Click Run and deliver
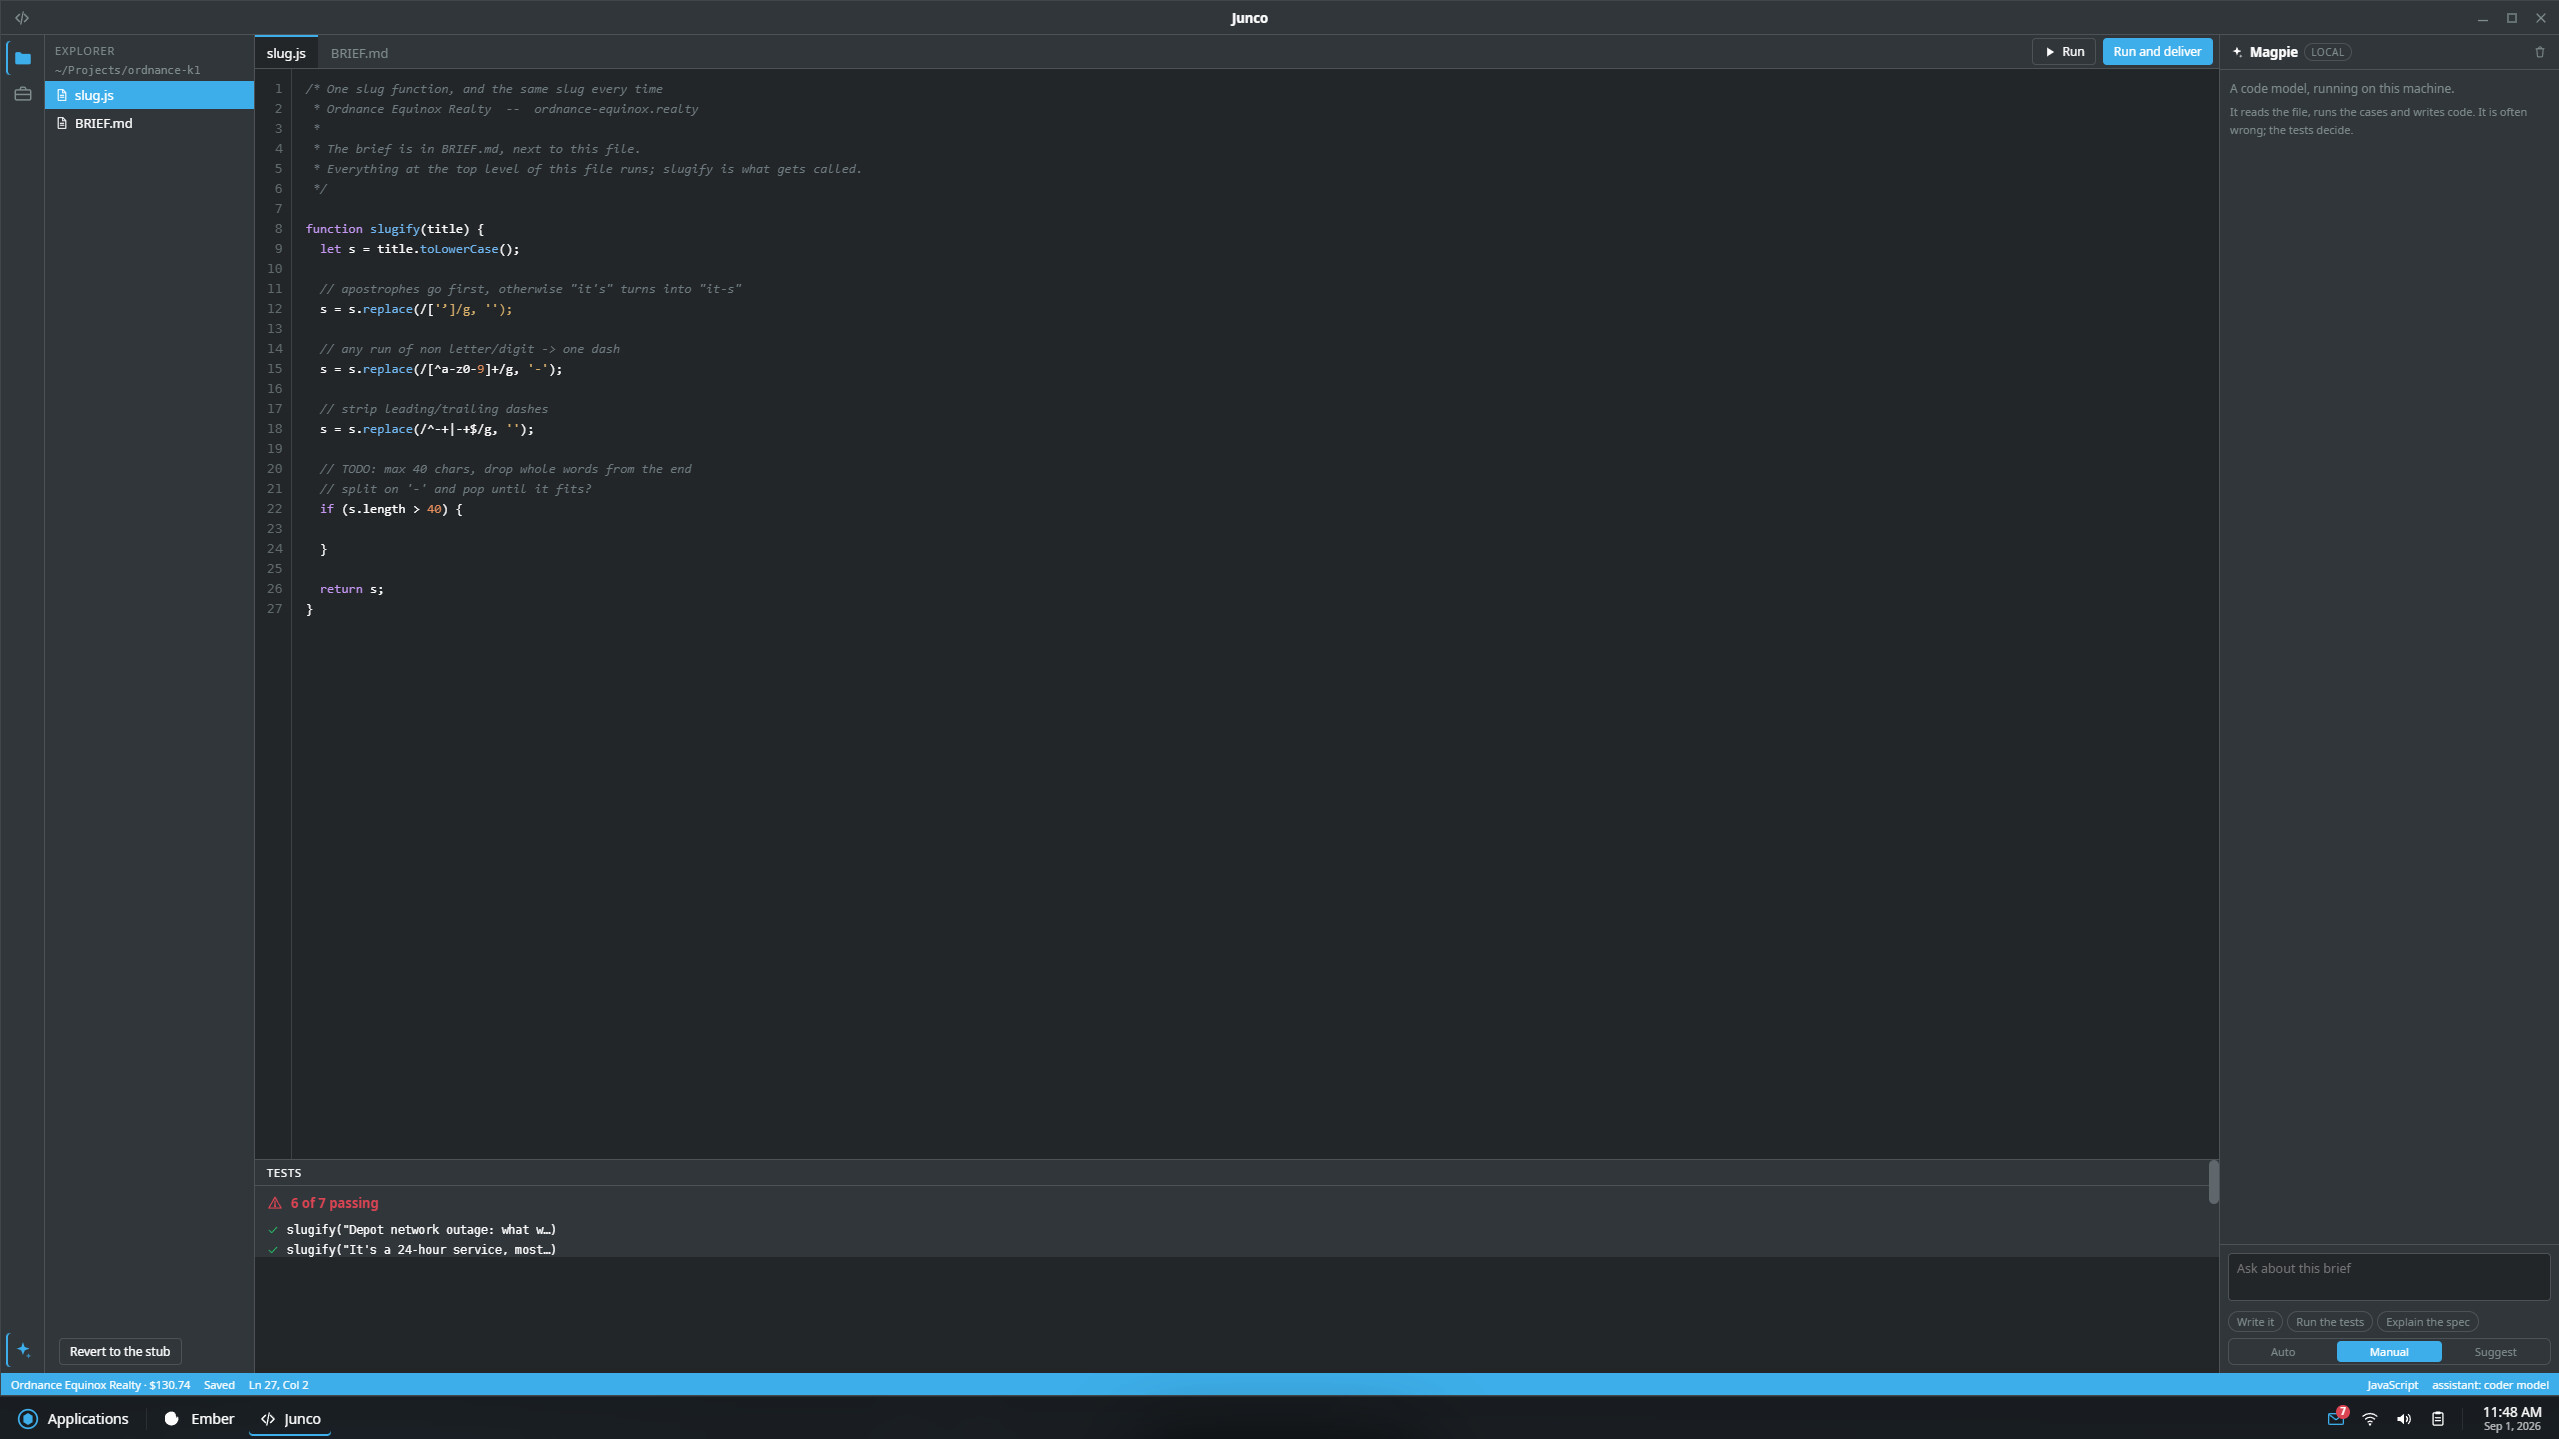This screenshot has width=2559, height=1439. click(2157, 52)
